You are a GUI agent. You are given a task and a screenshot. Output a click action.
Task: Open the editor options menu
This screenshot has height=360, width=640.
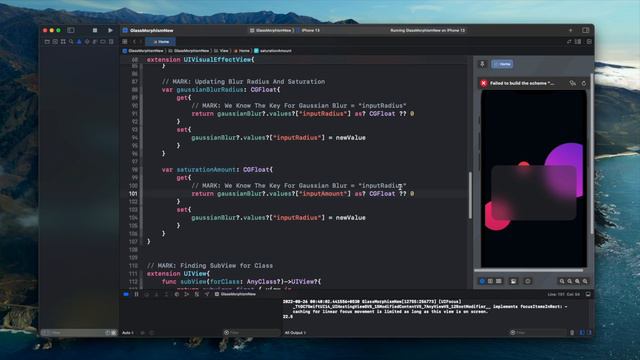578,42
